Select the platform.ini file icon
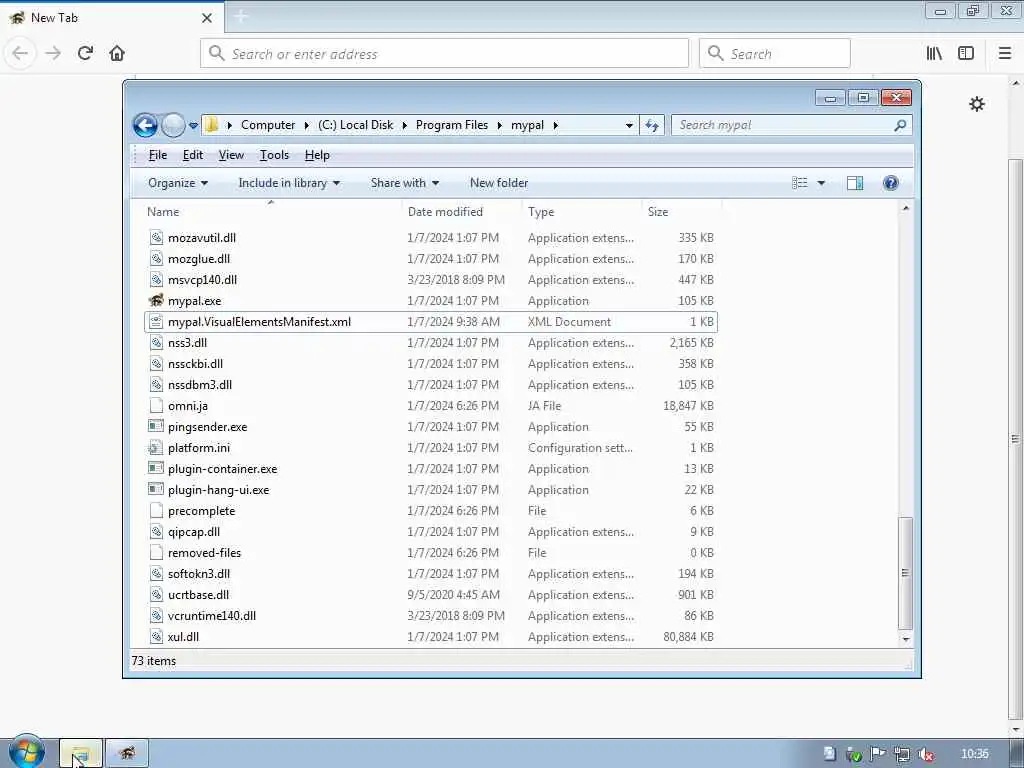Viewport: 1024px width, 768px height. pyautogui.click(x=156, y=447)
